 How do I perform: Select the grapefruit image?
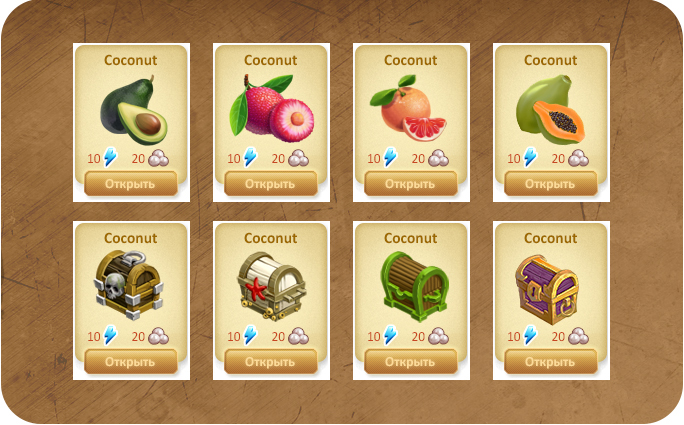[x=408, y=108]
